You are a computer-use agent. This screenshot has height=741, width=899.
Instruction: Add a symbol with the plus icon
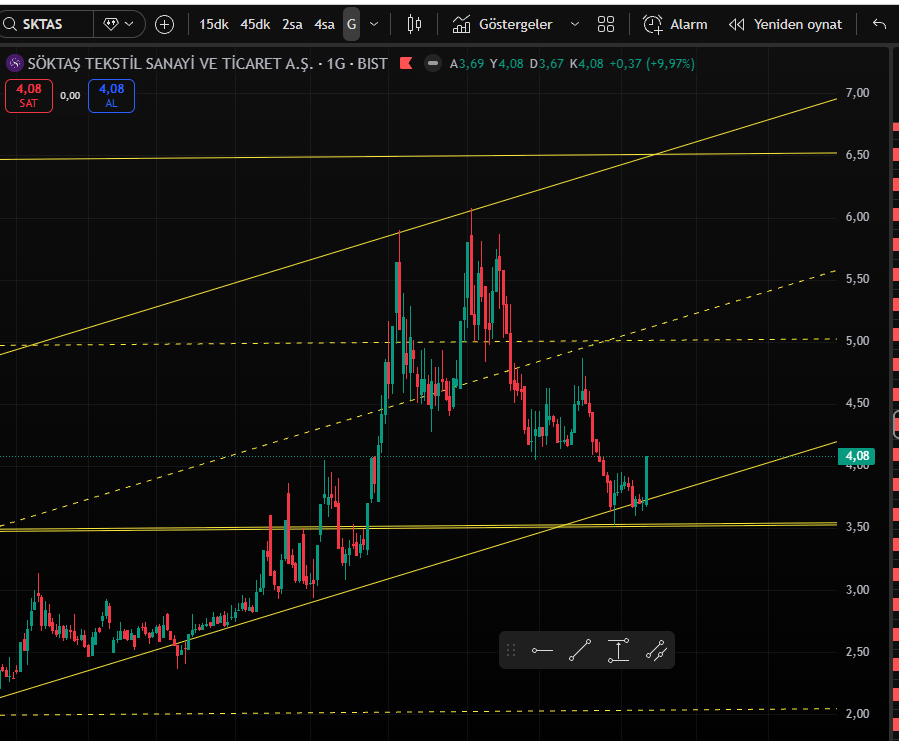point(165,24)
